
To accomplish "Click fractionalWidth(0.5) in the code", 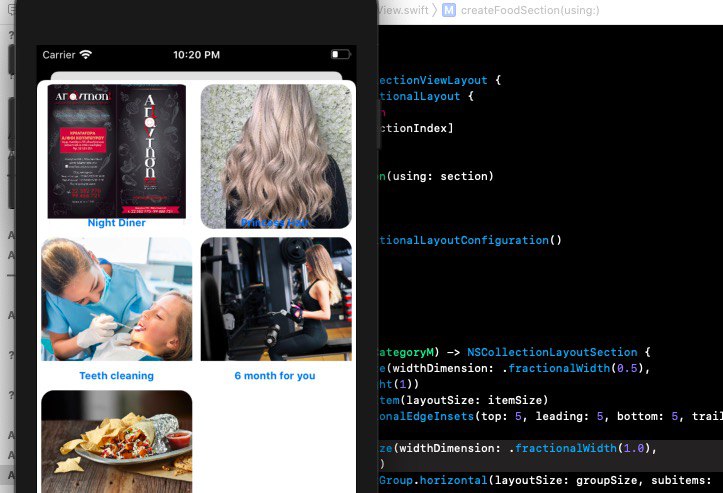I will pyautogui.click(x=578, y=368).
